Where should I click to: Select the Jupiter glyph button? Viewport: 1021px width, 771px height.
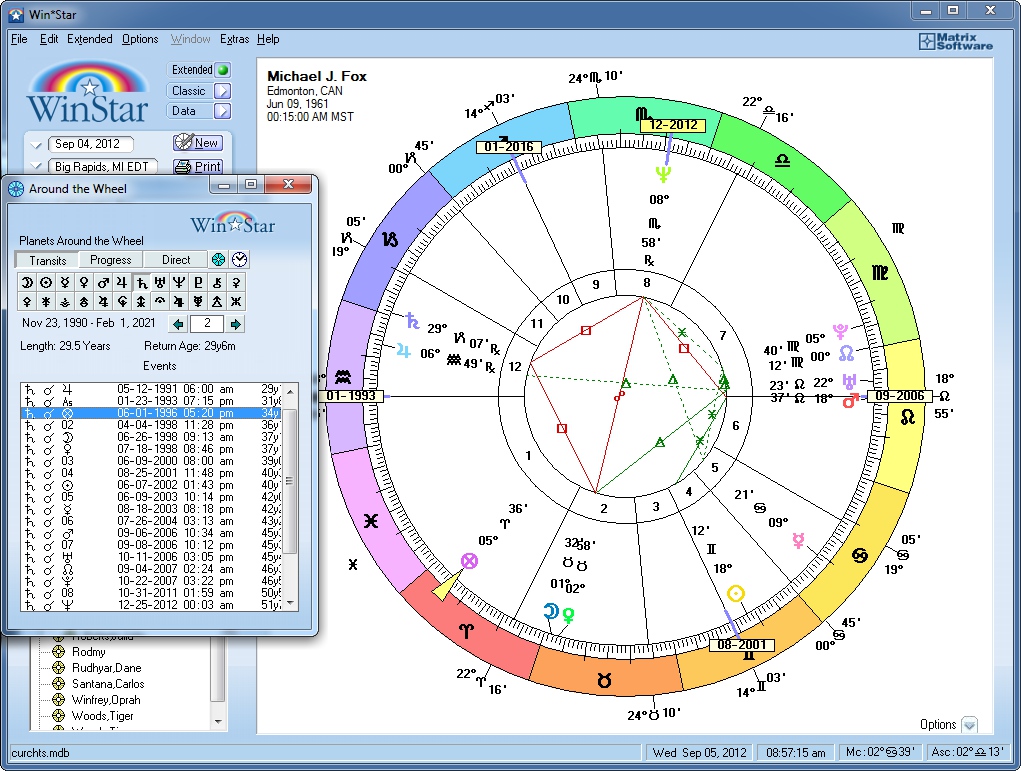[x=122, y=282]
